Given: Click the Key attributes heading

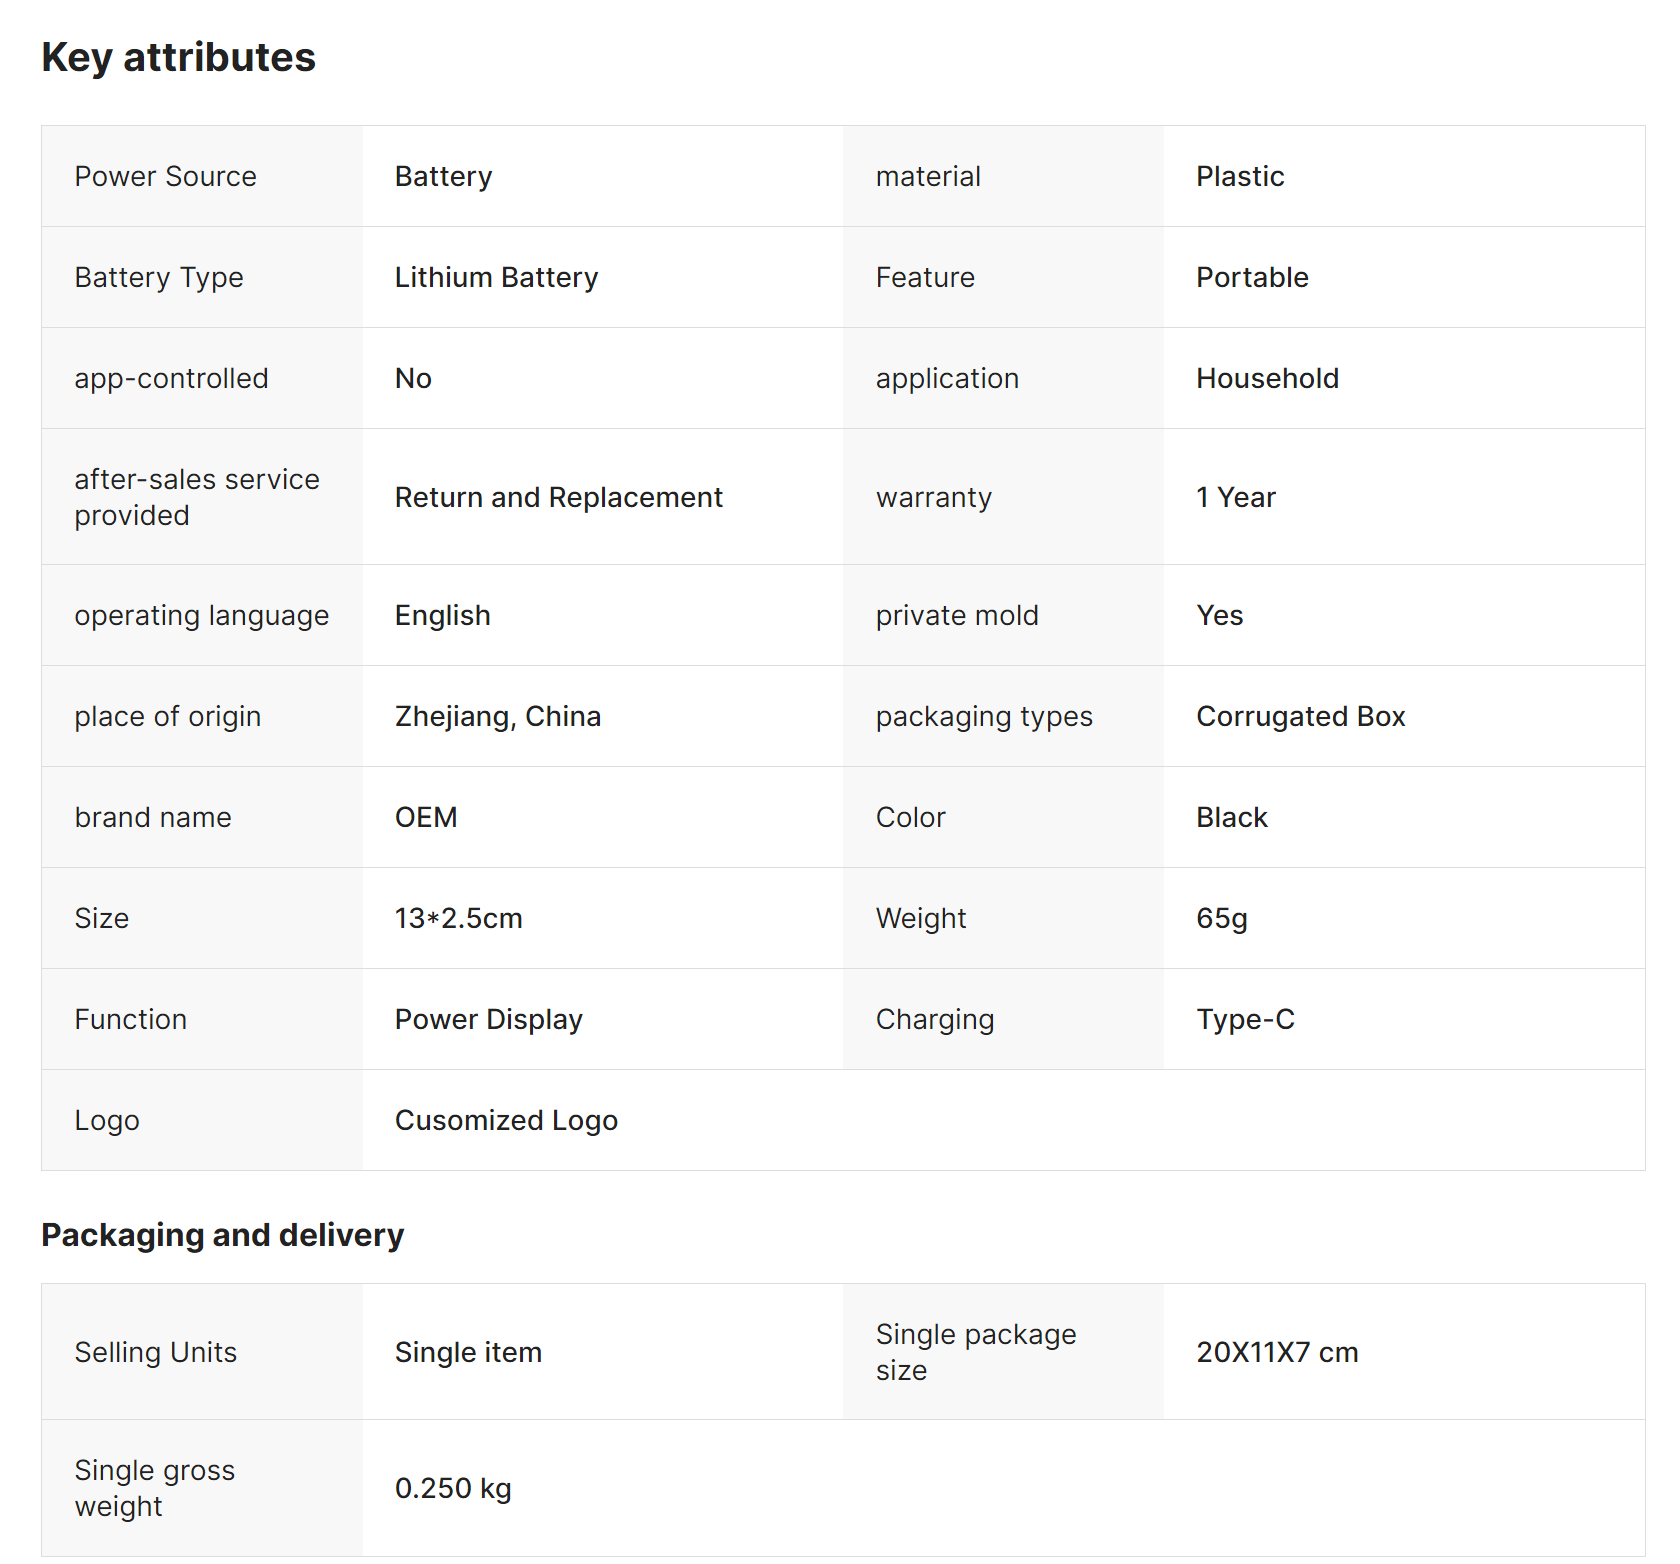Looking at the screenshot, I should [178, 58].
